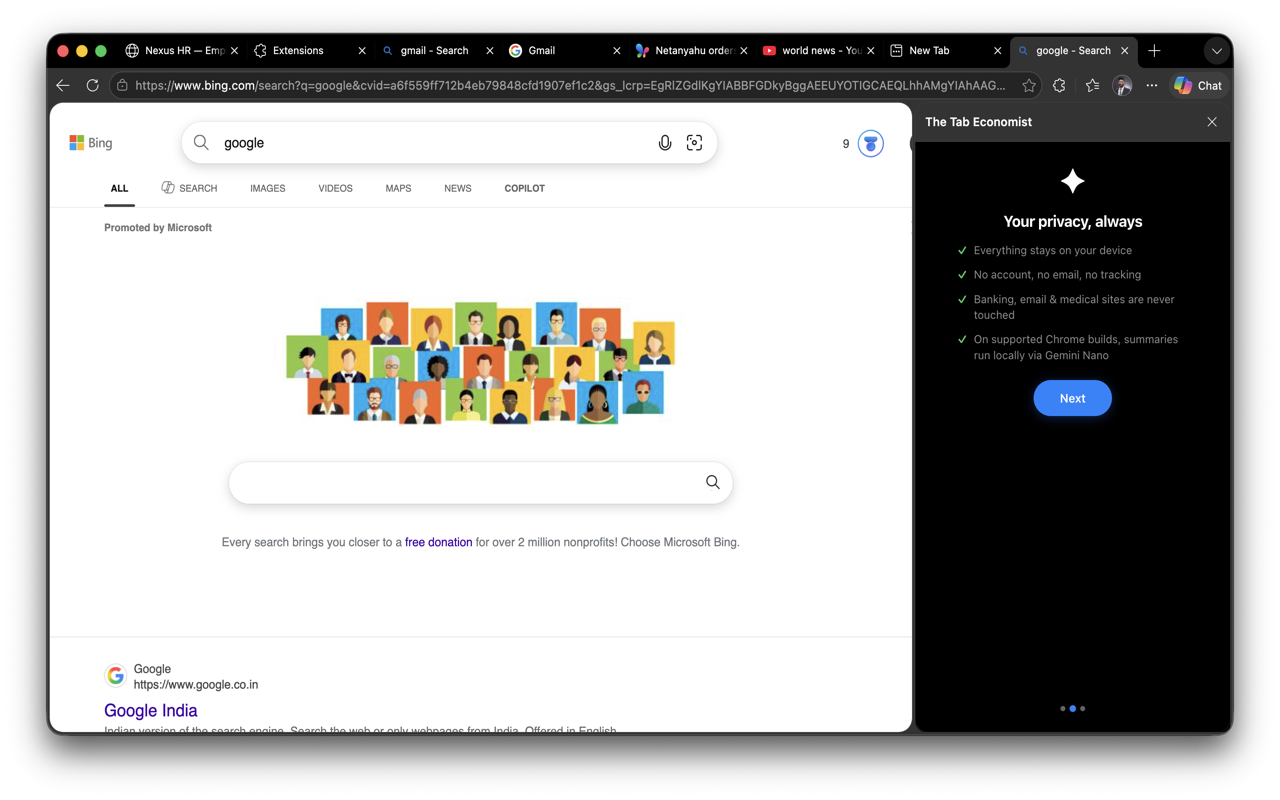Viewport: 1280px width, 800px height.
Task: Open Copilot Chat button in toolbar
Action: [x=1198, y=86]
